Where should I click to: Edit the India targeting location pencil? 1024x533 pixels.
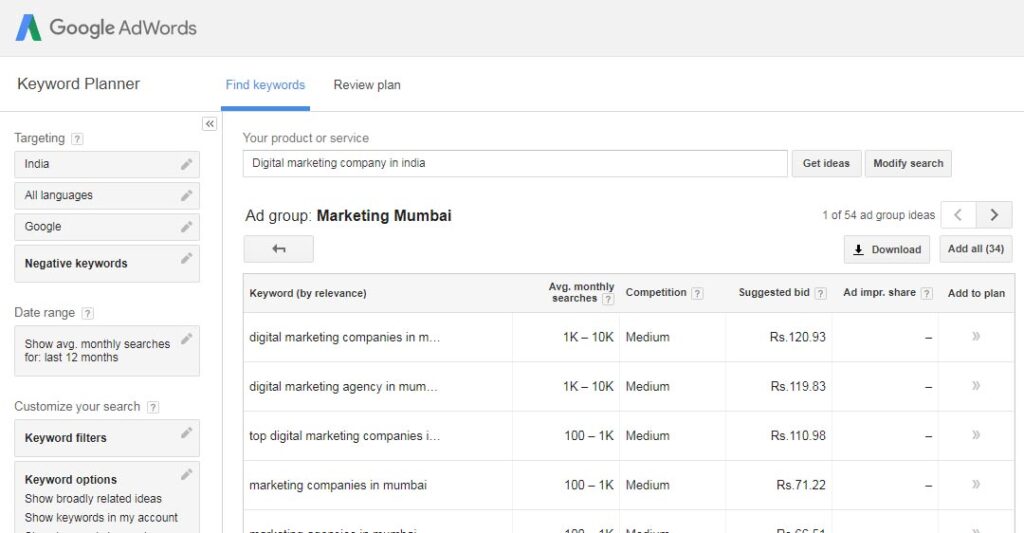pos(187,164)
